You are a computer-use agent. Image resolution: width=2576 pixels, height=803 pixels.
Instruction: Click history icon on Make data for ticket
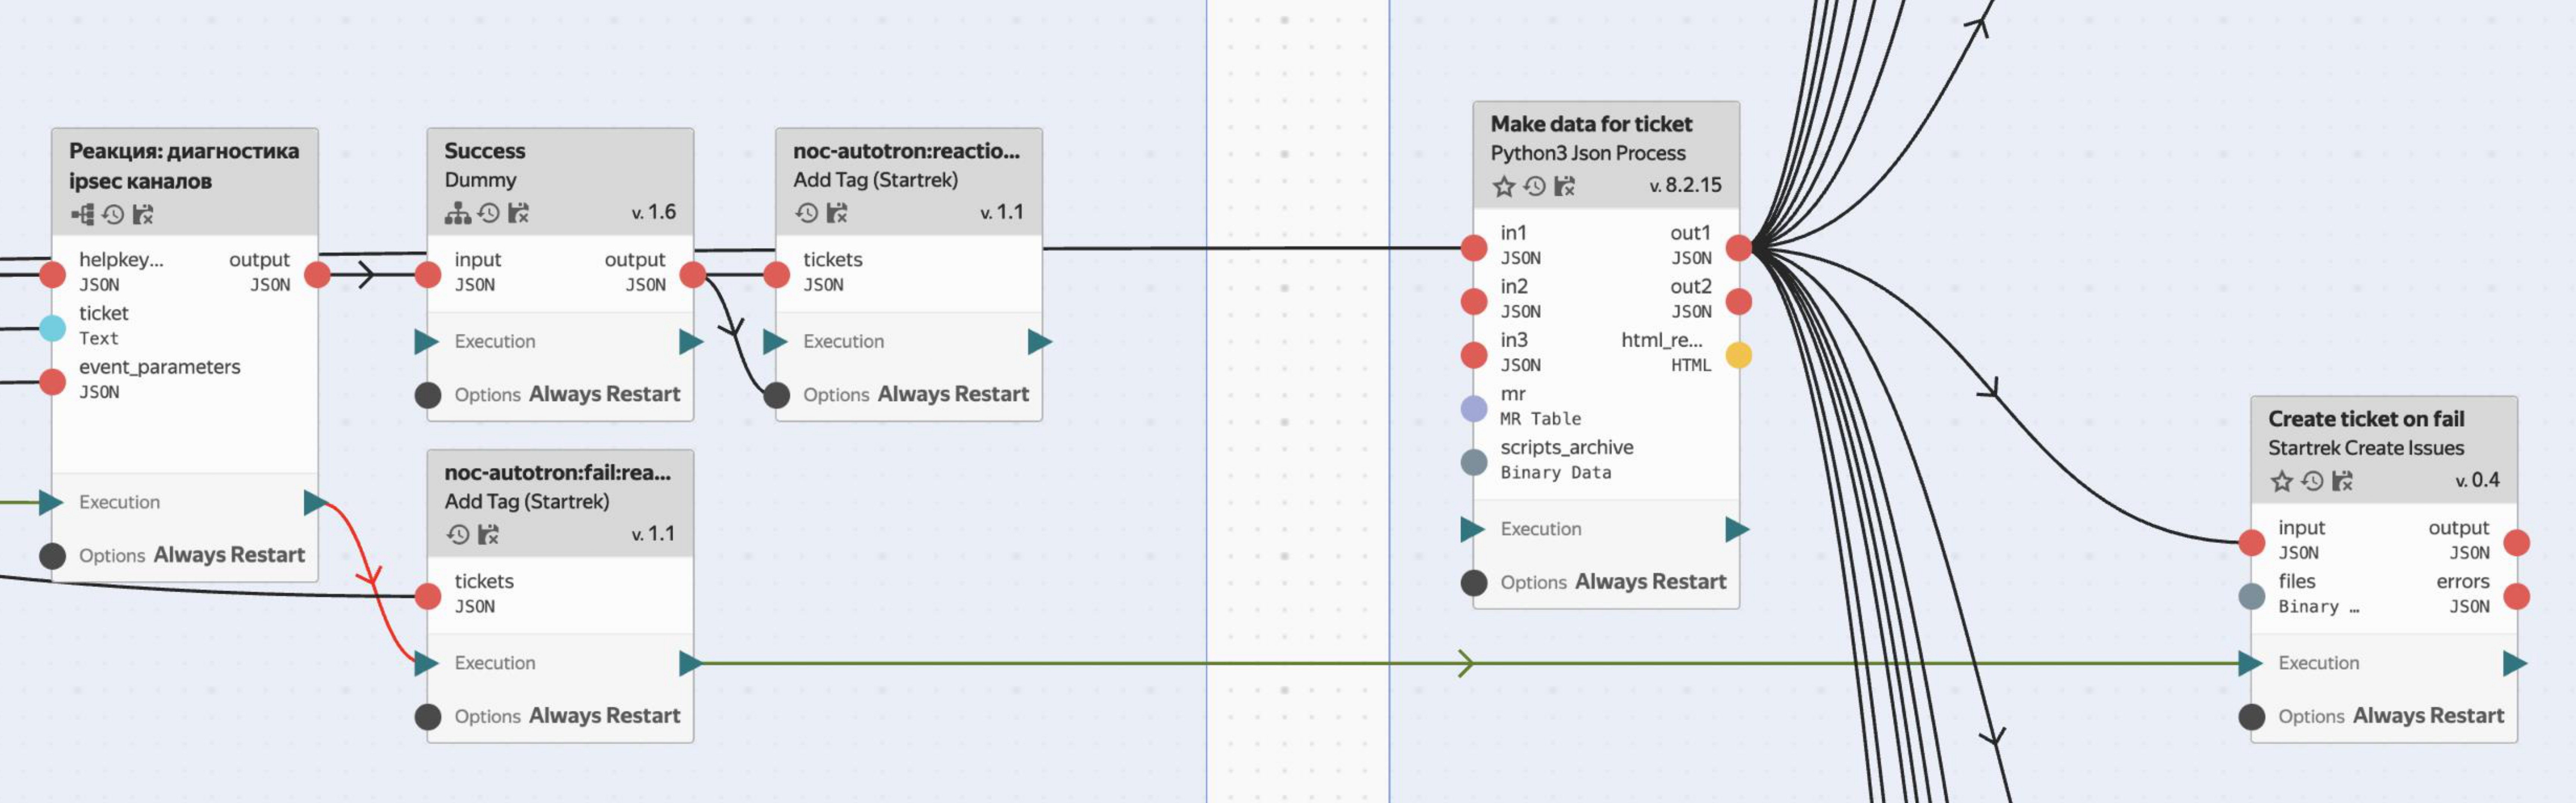pyautogui.click(x=1534, y=186)
